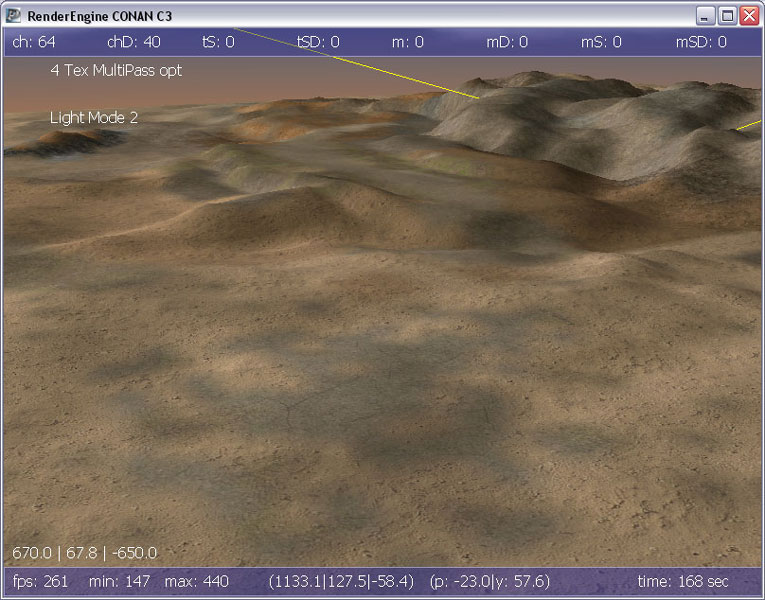
Task: Maximize the RenderEngine window
Action: [x=727, y=15]
